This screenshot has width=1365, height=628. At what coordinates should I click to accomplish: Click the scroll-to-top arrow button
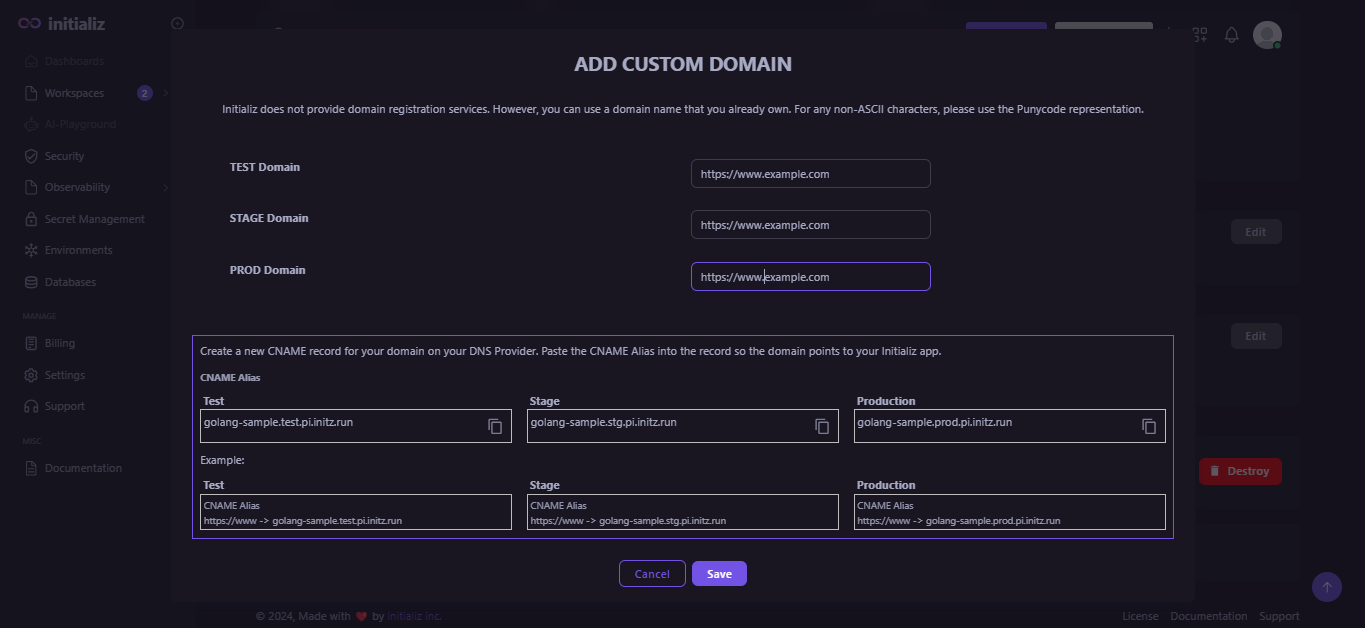click(1327, 587)
